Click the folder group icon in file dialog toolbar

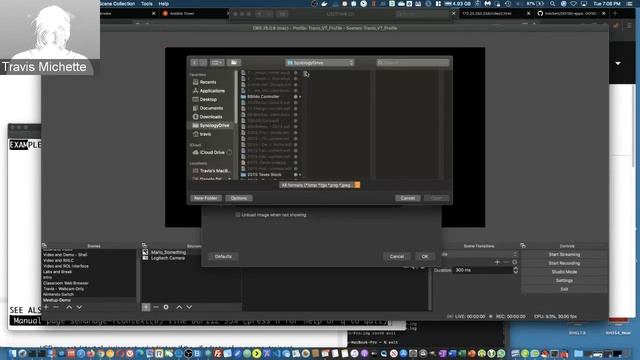[234, 62]
